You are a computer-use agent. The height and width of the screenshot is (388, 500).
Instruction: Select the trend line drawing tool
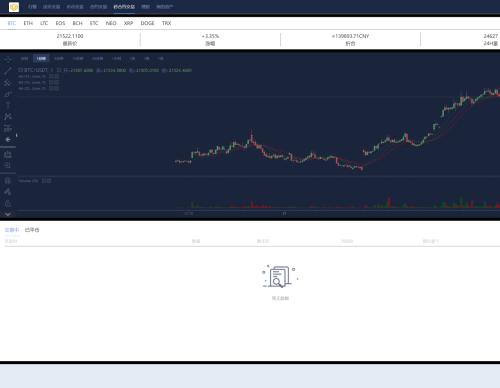coord(8,71)
